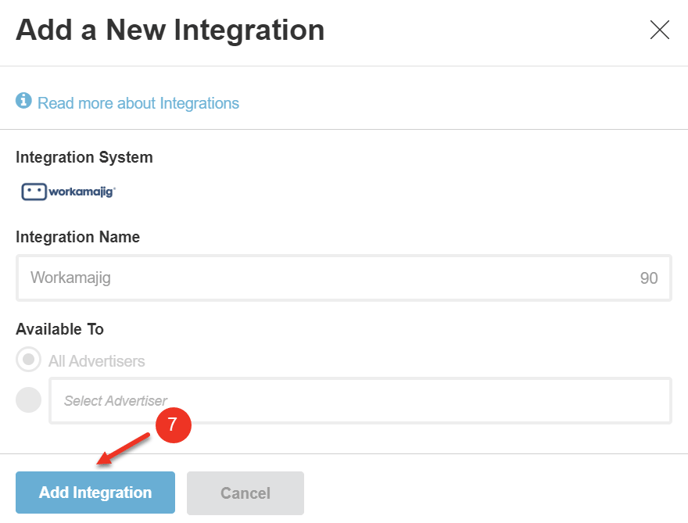Focus the Integration Name input field
Image resolution: width=688 pixels, height=523 pixels.
344,278
